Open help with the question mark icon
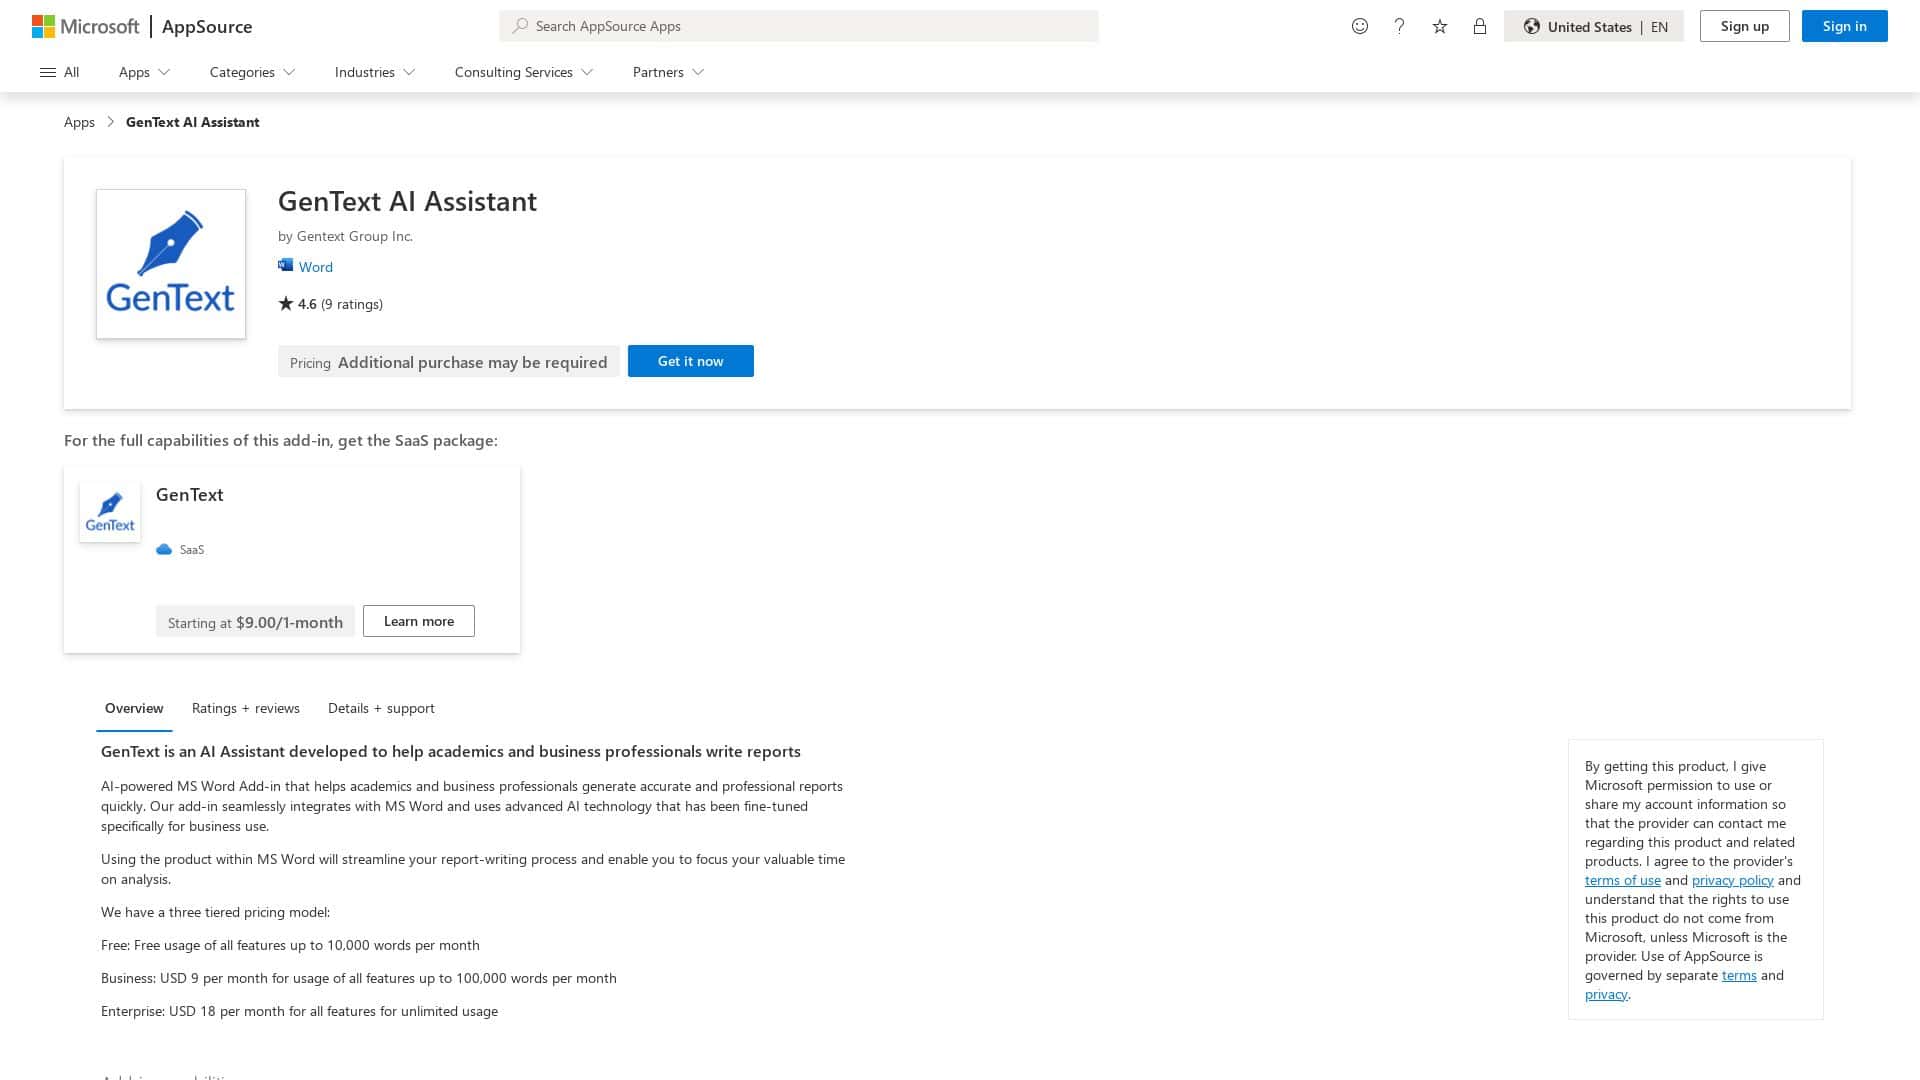The height and width of the screenshot is (1080, 1920). [1399, 27]
